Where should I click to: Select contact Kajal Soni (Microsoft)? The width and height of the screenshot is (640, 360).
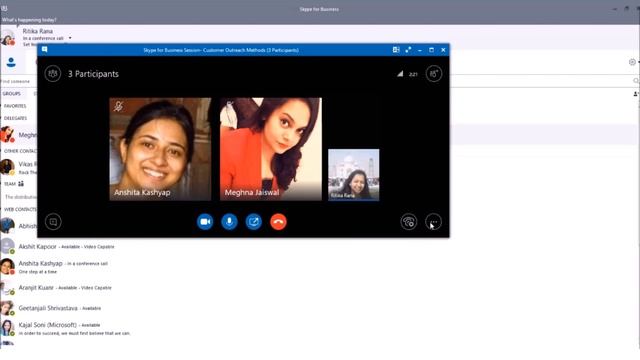pyautogui.click(x=74, y=328)
